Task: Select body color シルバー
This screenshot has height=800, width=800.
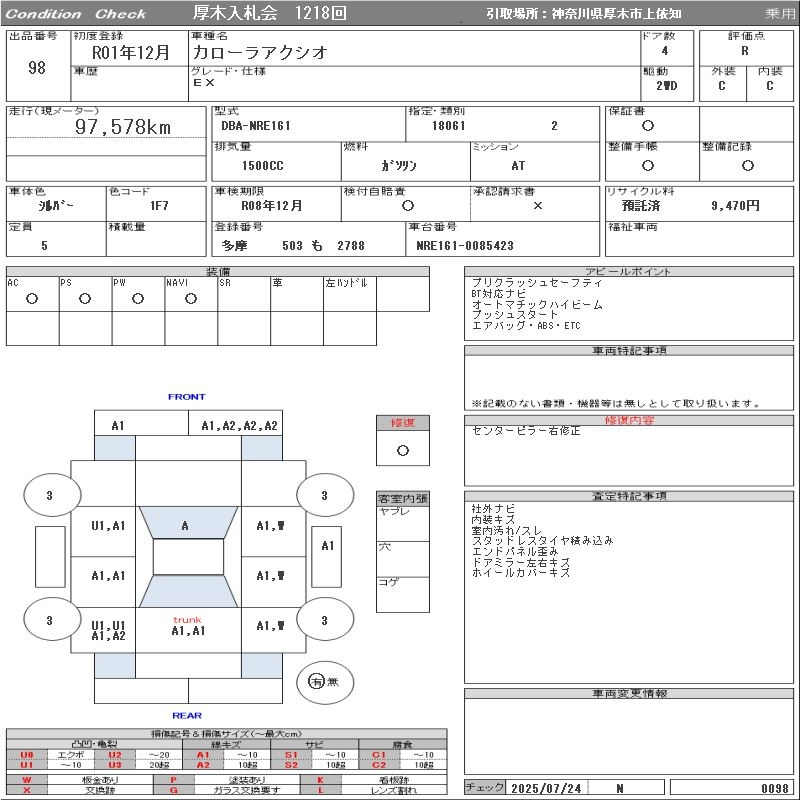Action: [56, 206]
